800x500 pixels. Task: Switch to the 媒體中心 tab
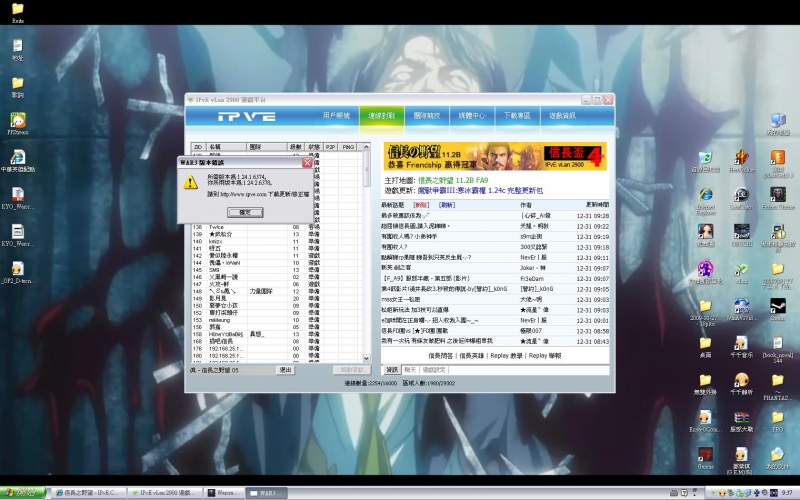pyautogui.click(x=473, y=116)
